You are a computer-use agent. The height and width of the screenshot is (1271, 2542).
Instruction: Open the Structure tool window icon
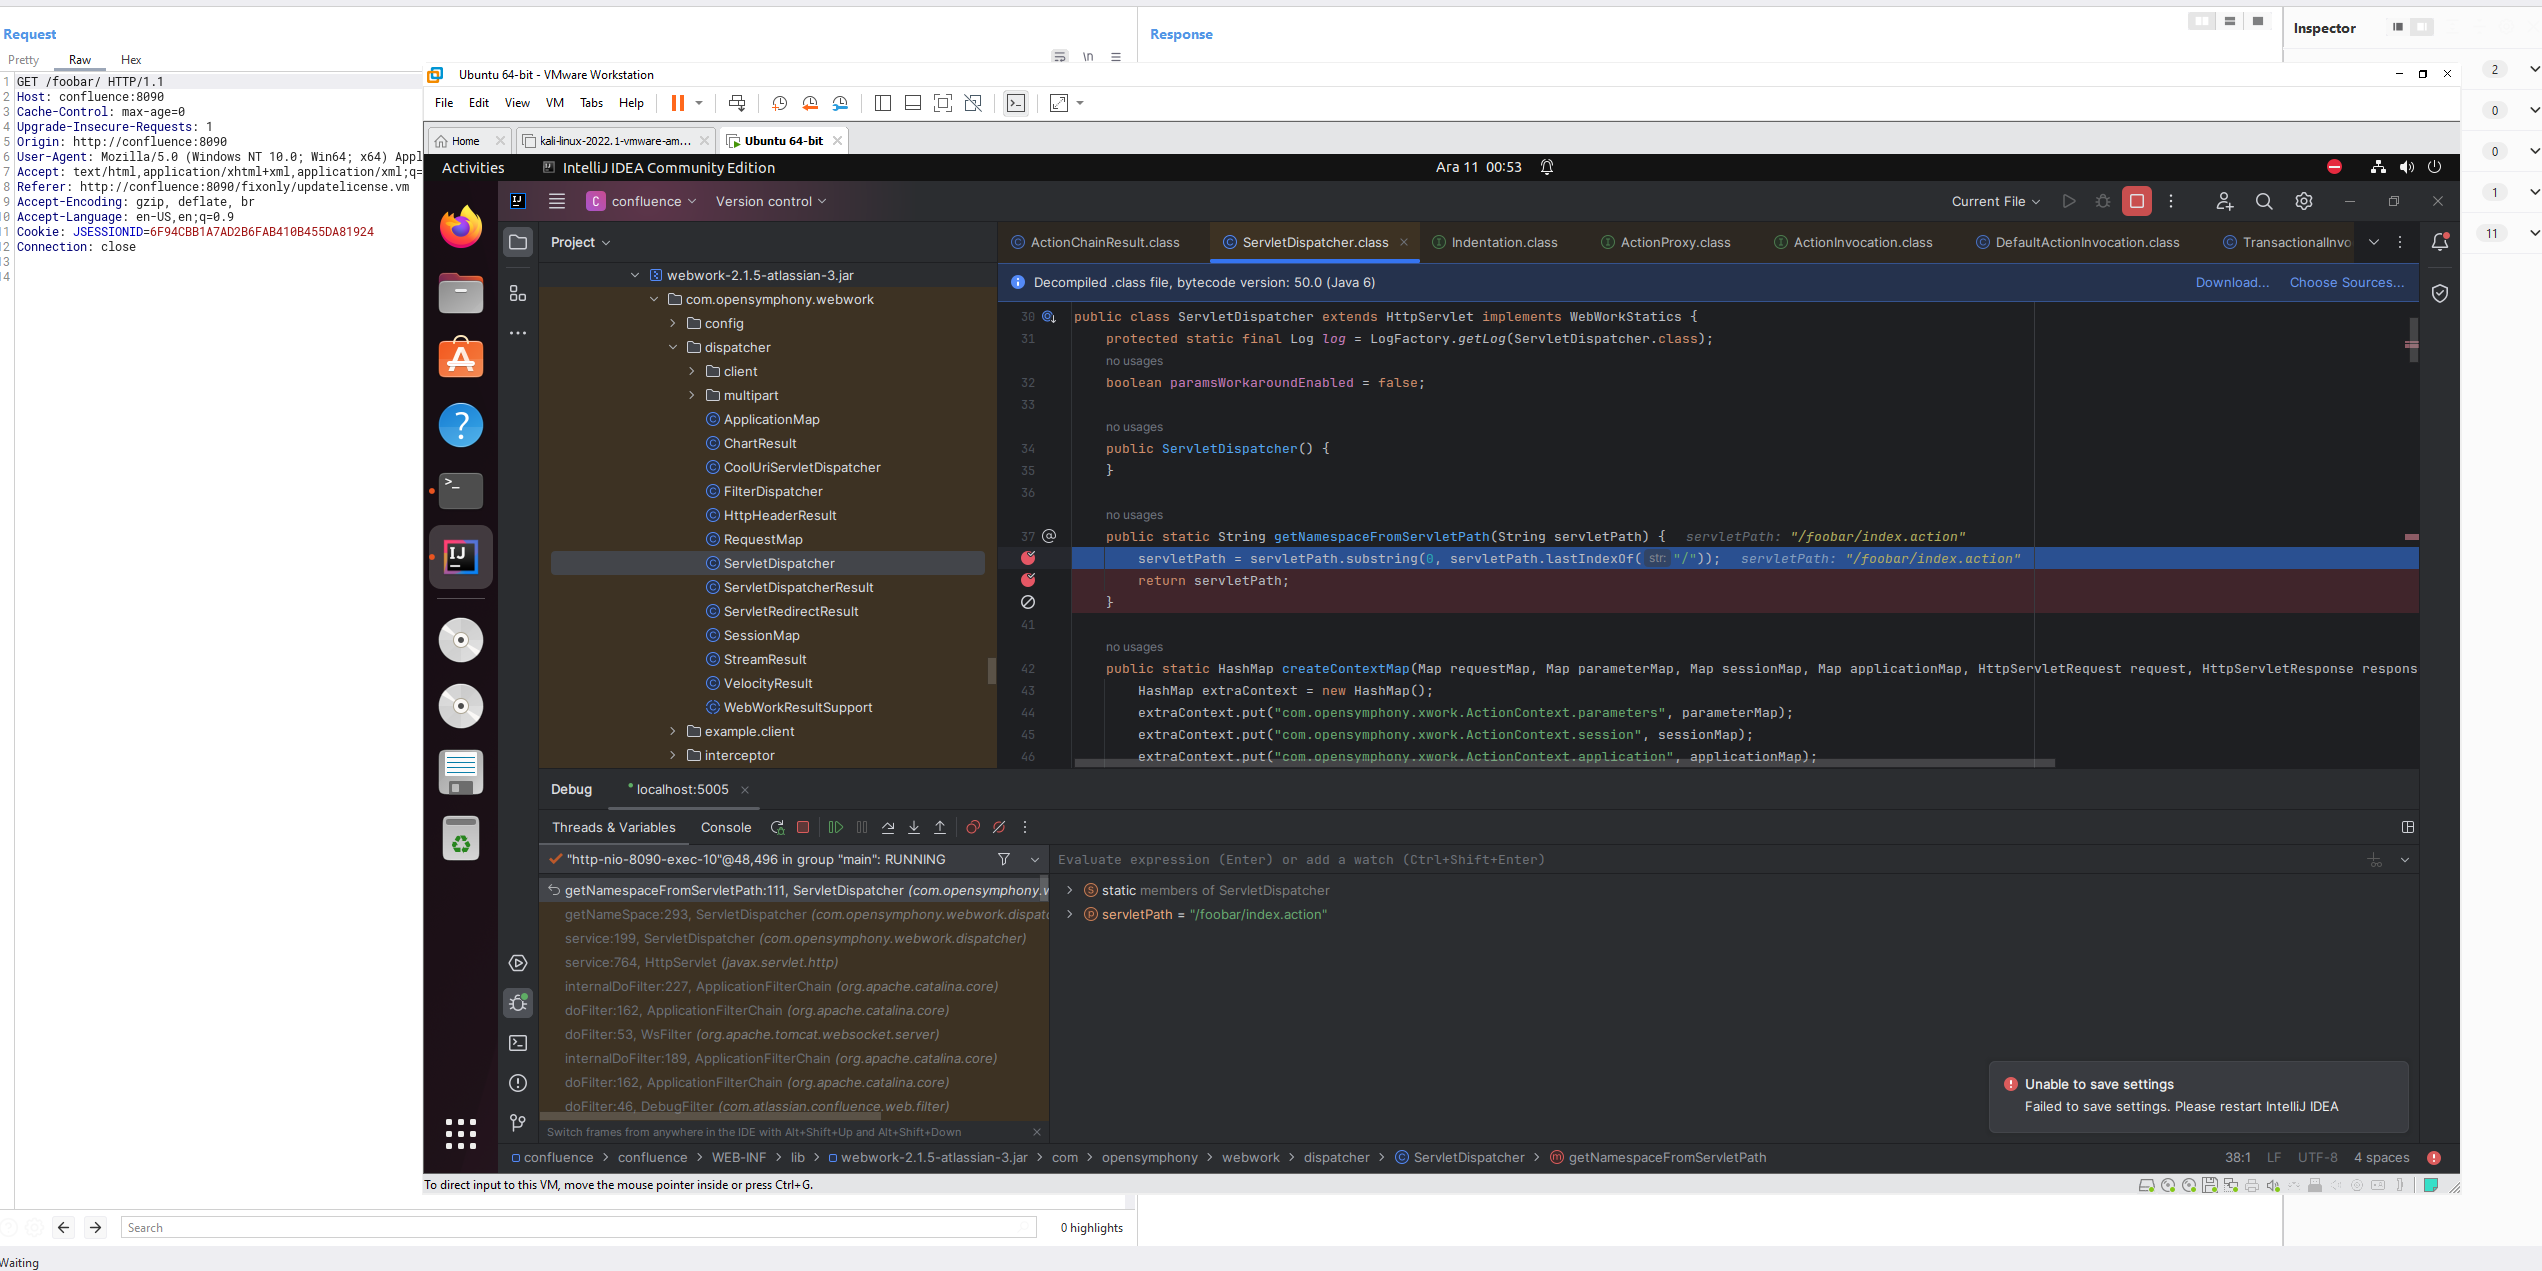[x=518, y=293]
